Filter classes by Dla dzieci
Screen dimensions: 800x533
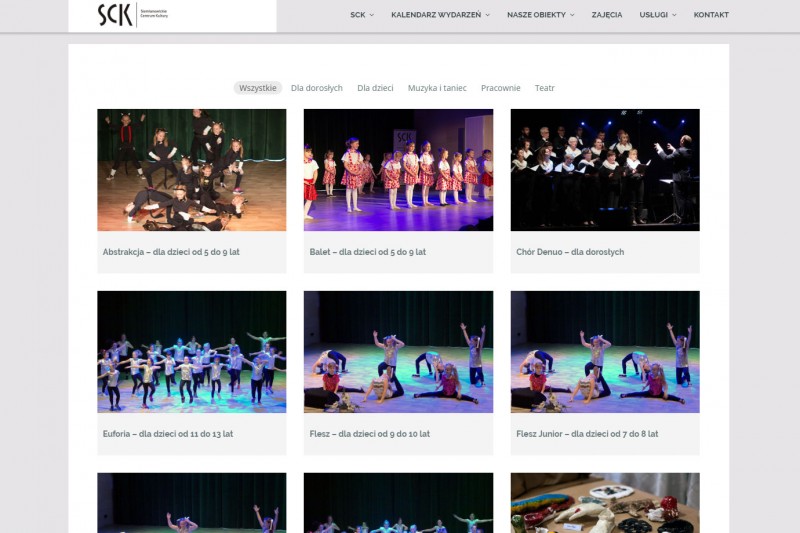(375, 88)
